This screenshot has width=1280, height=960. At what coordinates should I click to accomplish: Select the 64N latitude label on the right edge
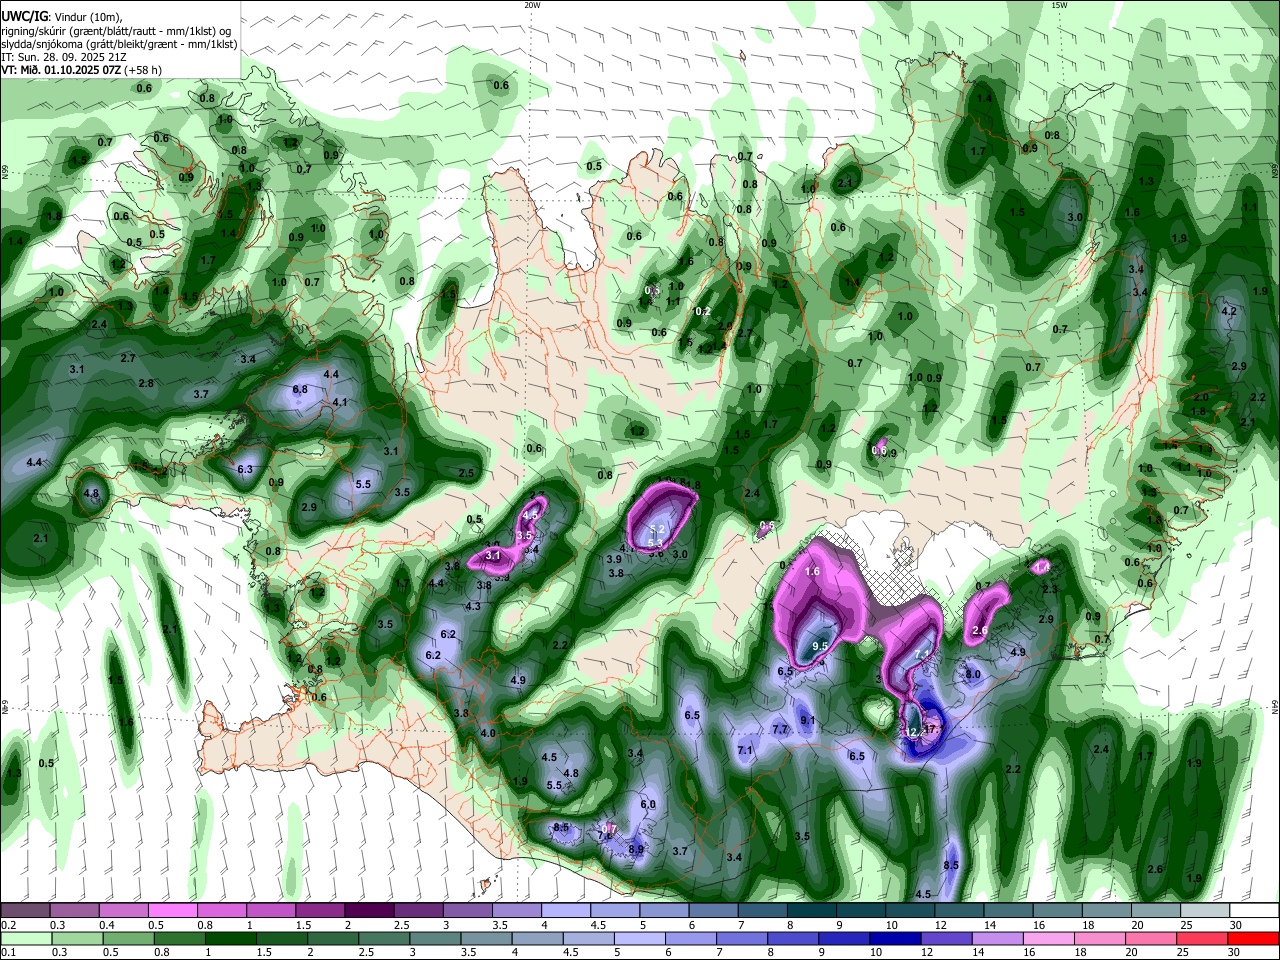[1275, 706]
